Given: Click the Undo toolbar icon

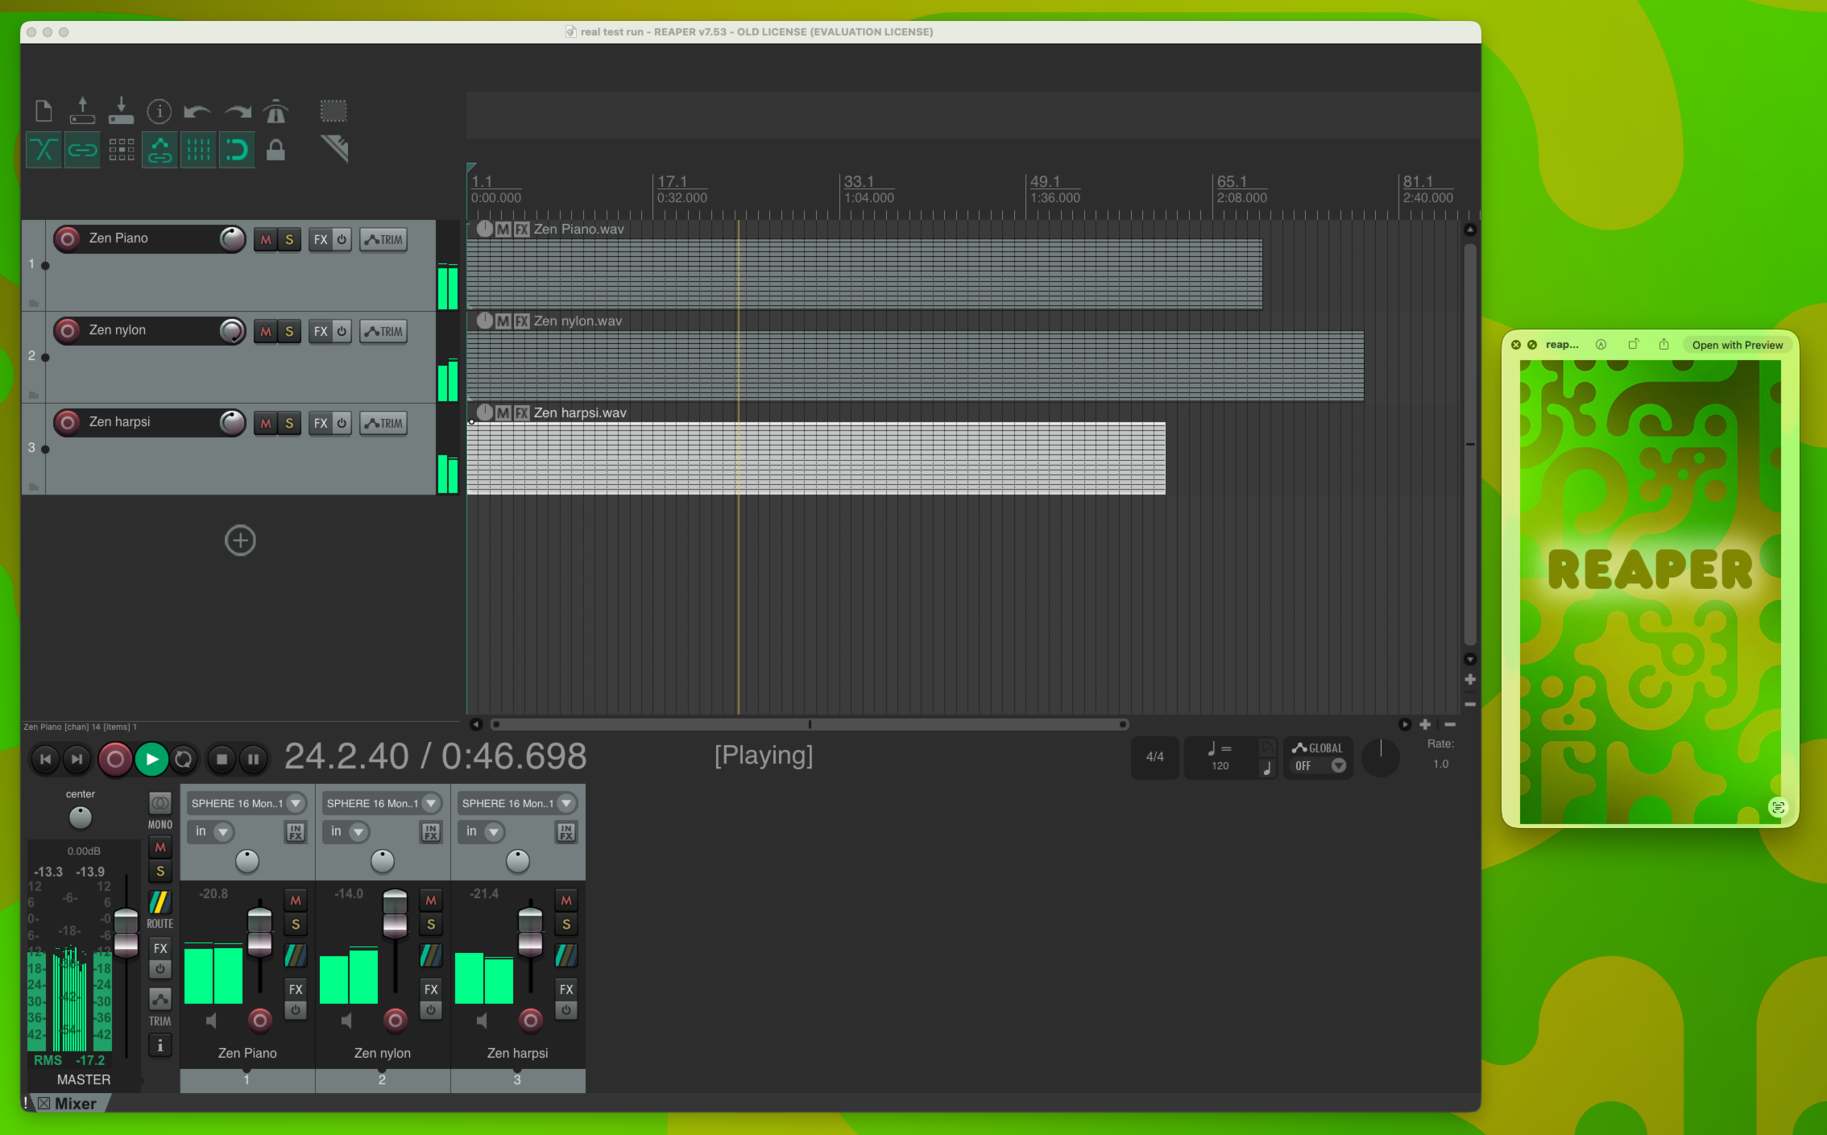Looking at the screenshot, I should pyautogui.click(x=197, y=110).
